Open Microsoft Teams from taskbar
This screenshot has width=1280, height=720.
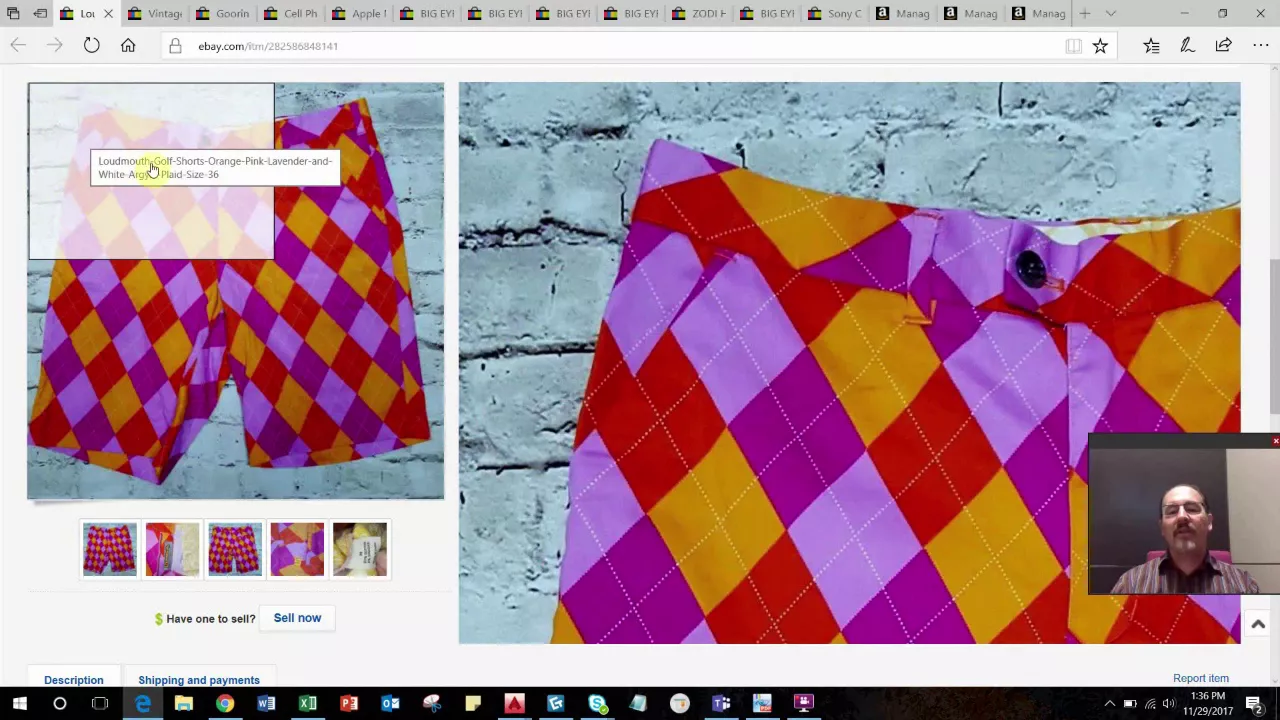tap(721, 704)
